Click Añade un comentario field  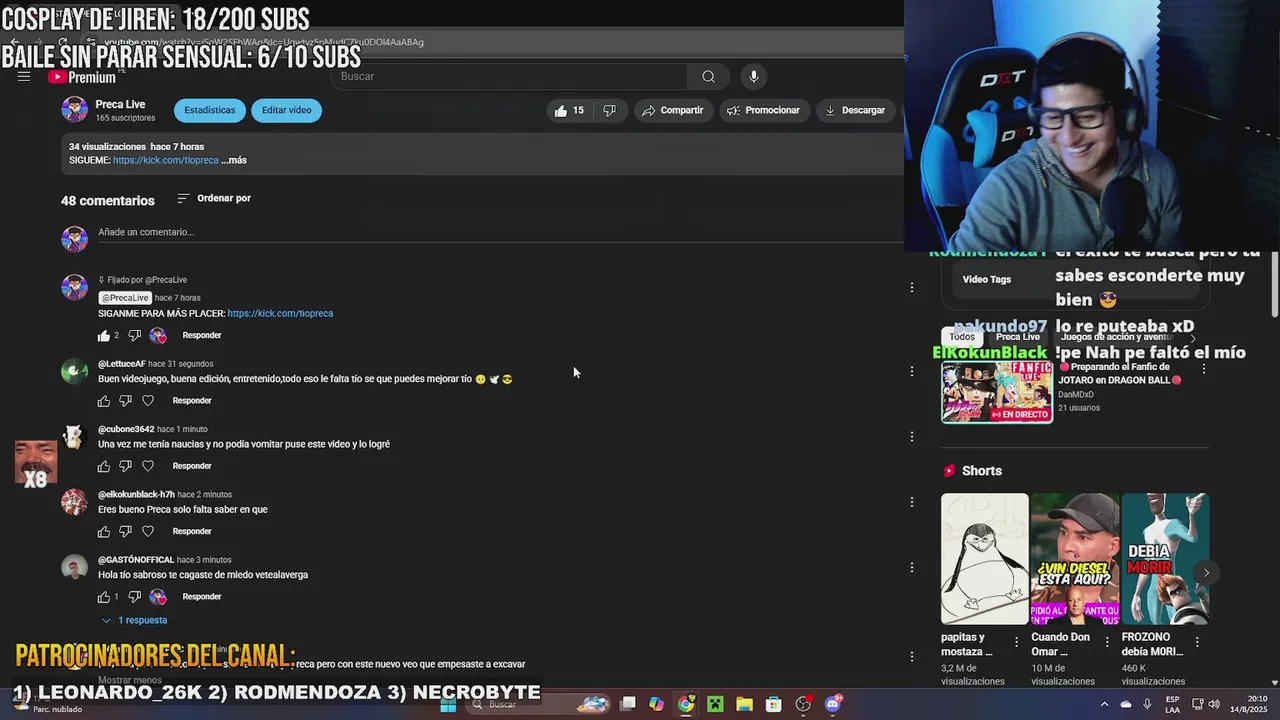[498, 232]
